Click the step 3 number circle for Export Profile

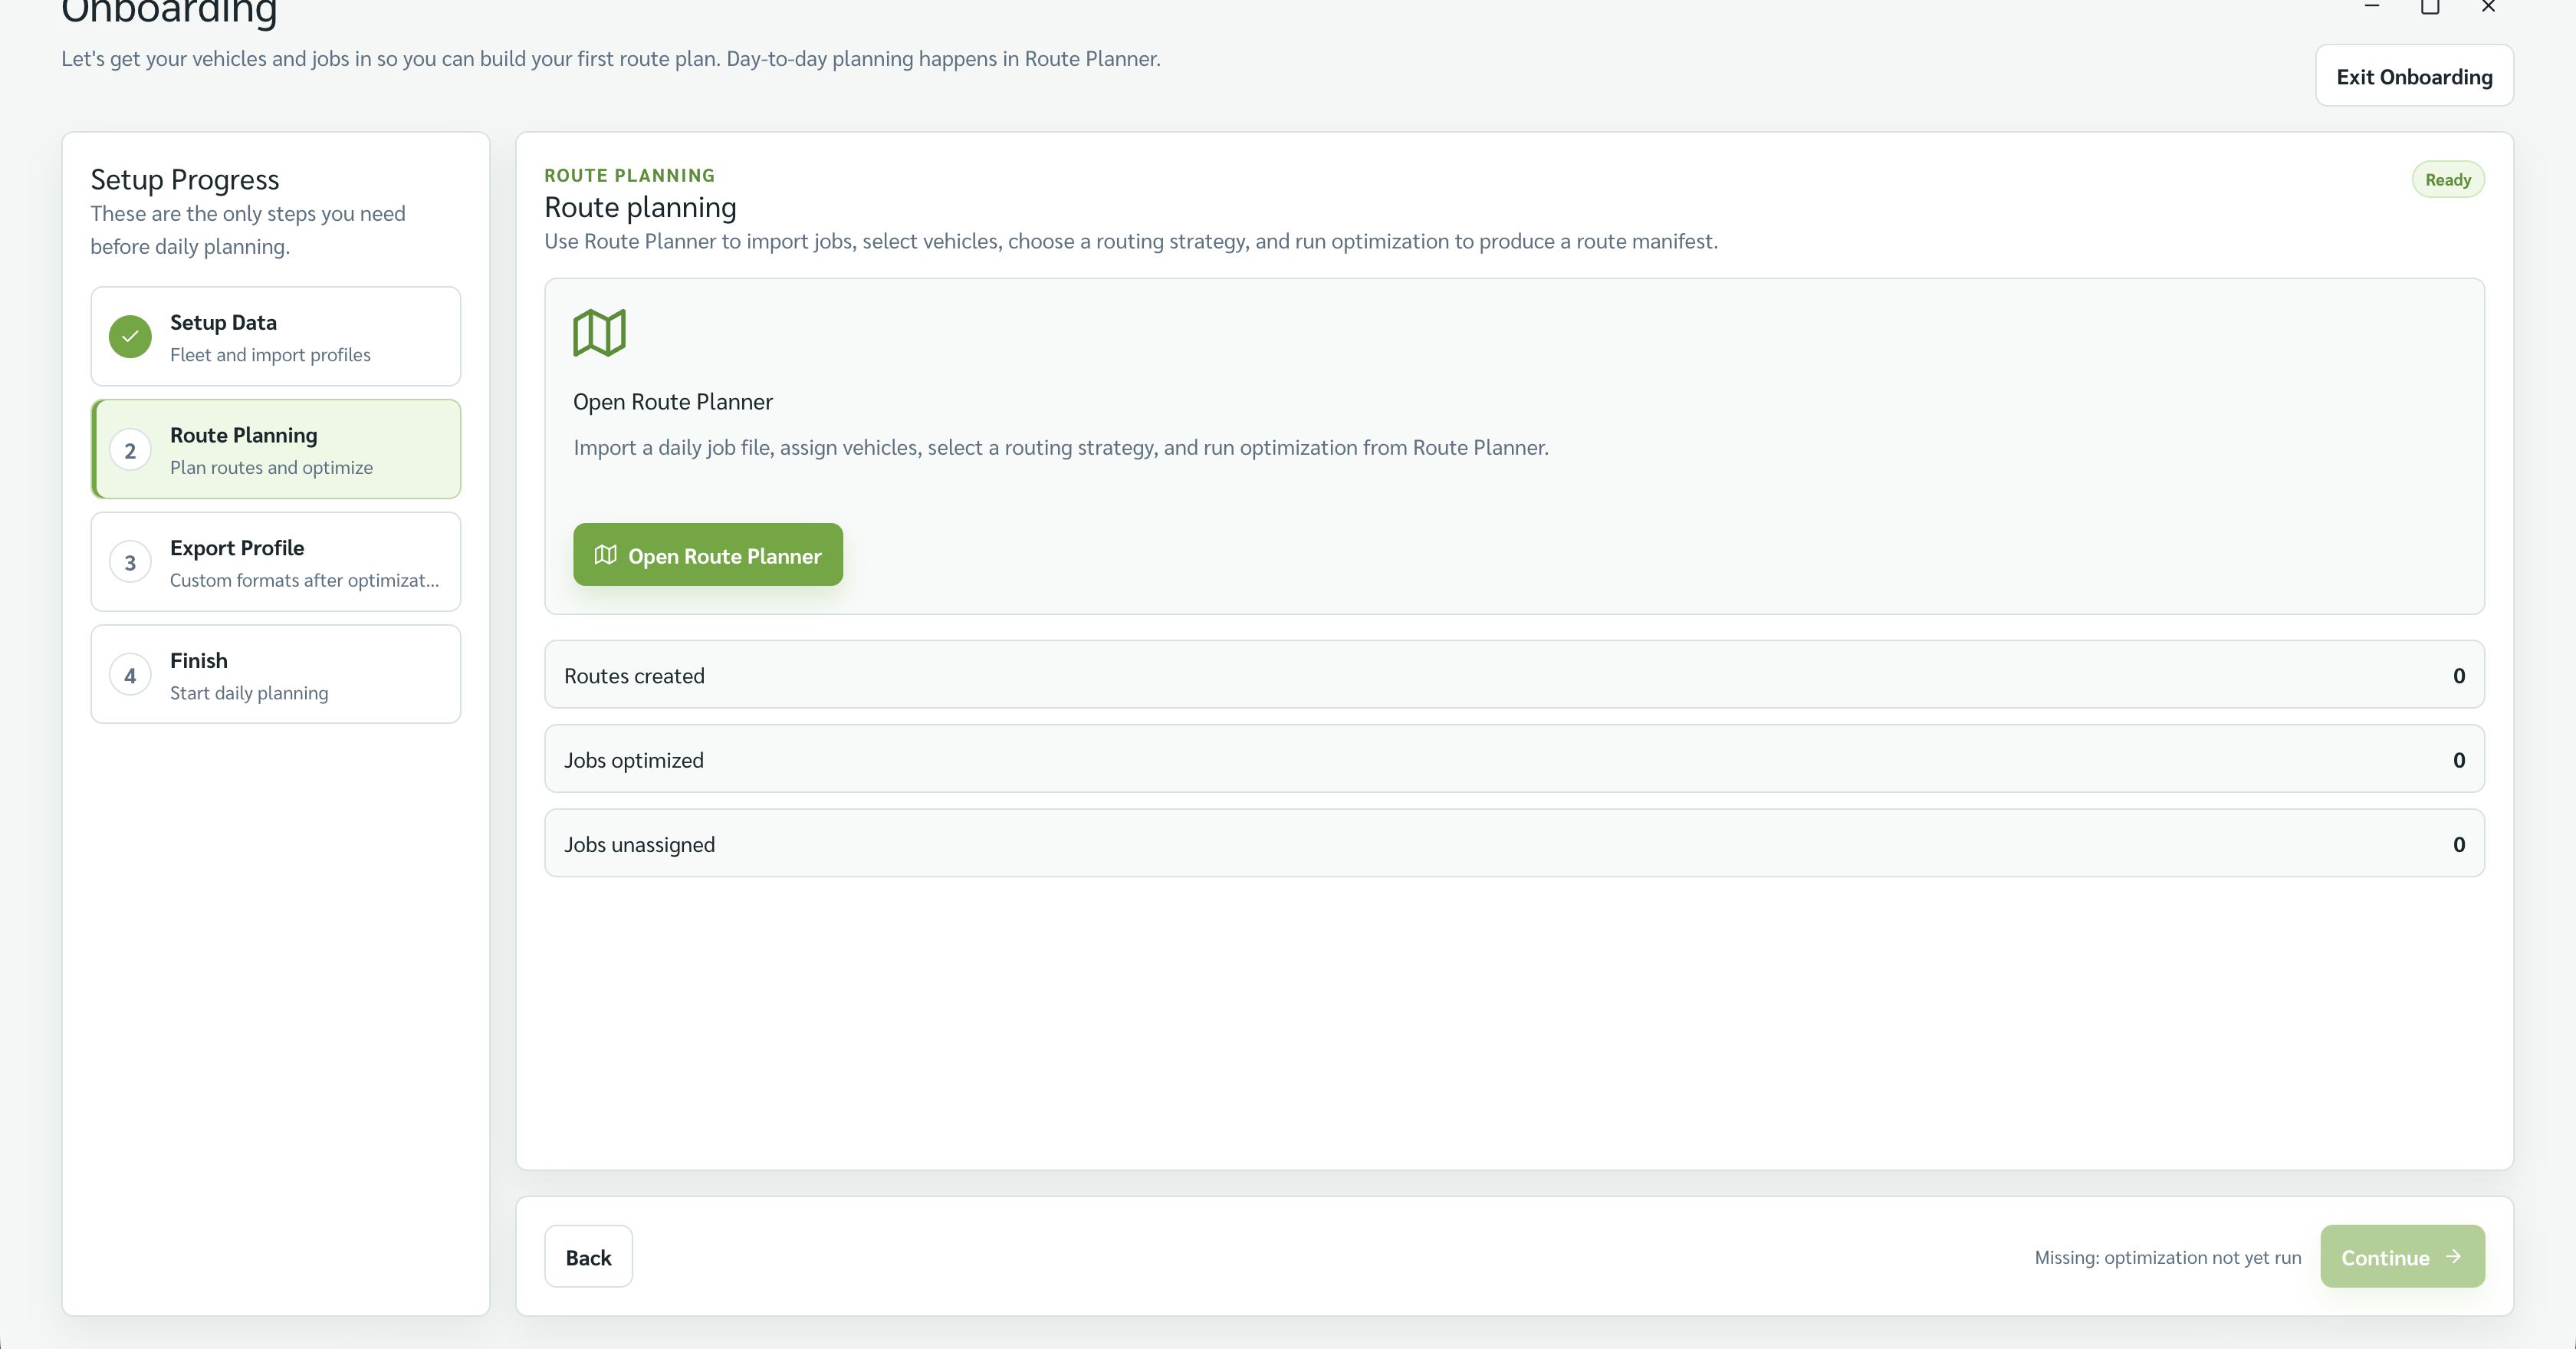pyautogui.click(x=130, y=563)
